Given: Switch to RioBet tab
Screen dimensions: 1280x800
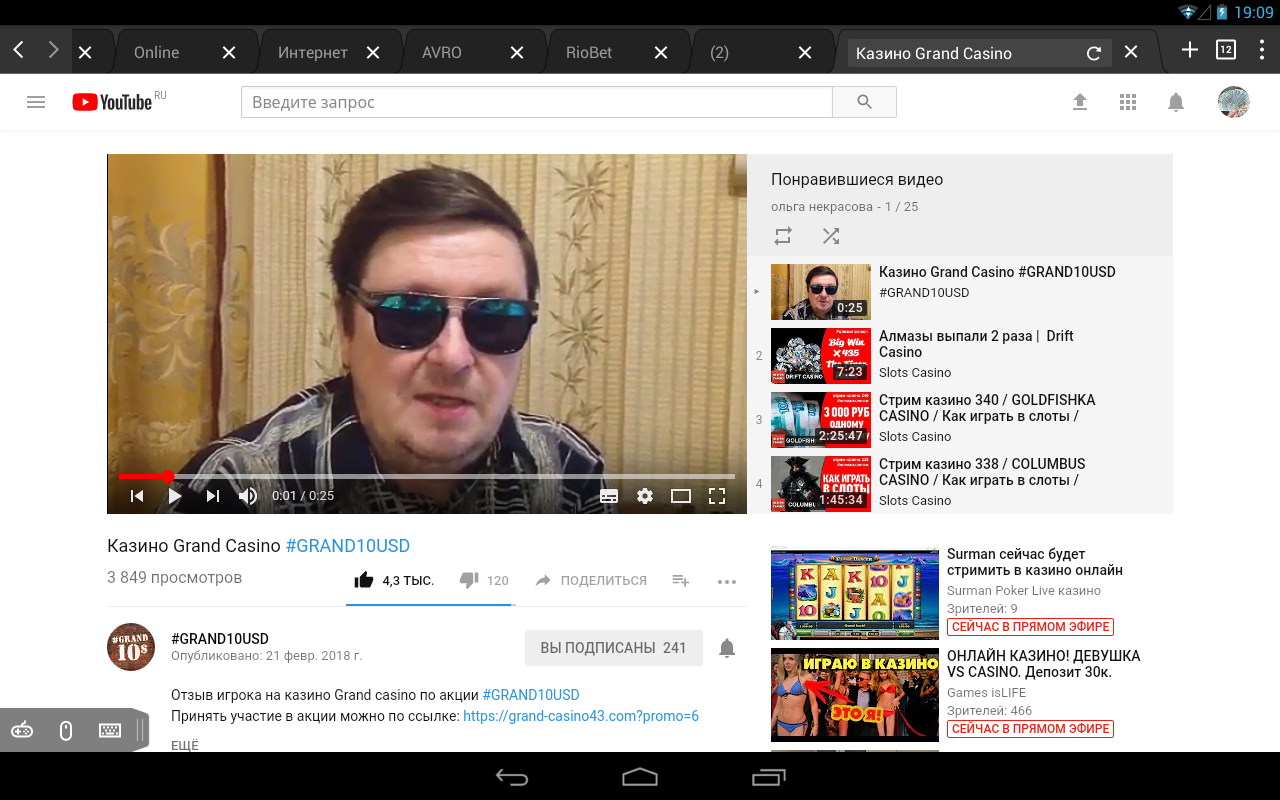Looking at the screenshot, I should [x=589, y=53].
